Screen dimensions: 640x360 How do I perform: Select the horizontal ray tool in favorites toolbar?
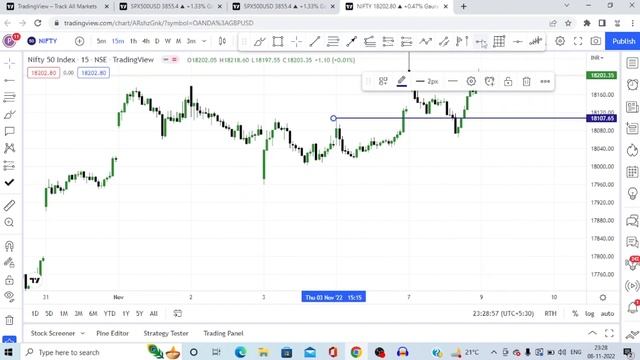pos(481,42)
